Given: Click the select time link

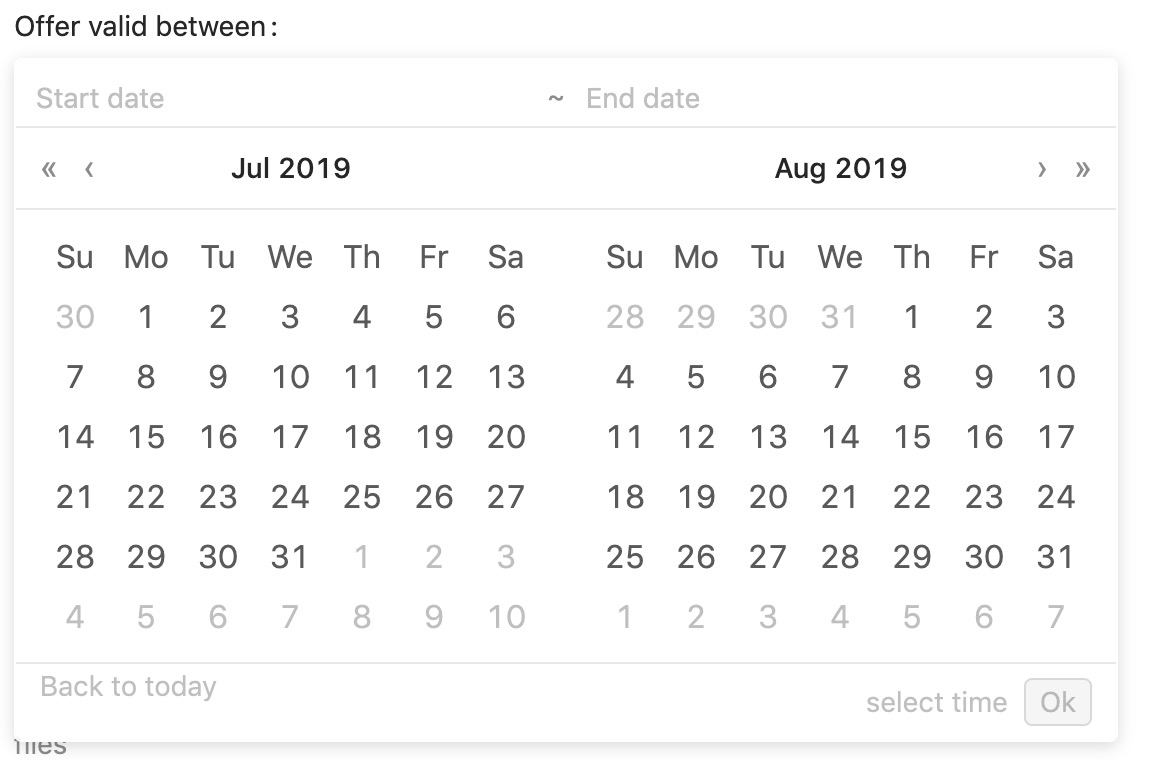Looking at the screenshot, I should click(x=936, y=703).
